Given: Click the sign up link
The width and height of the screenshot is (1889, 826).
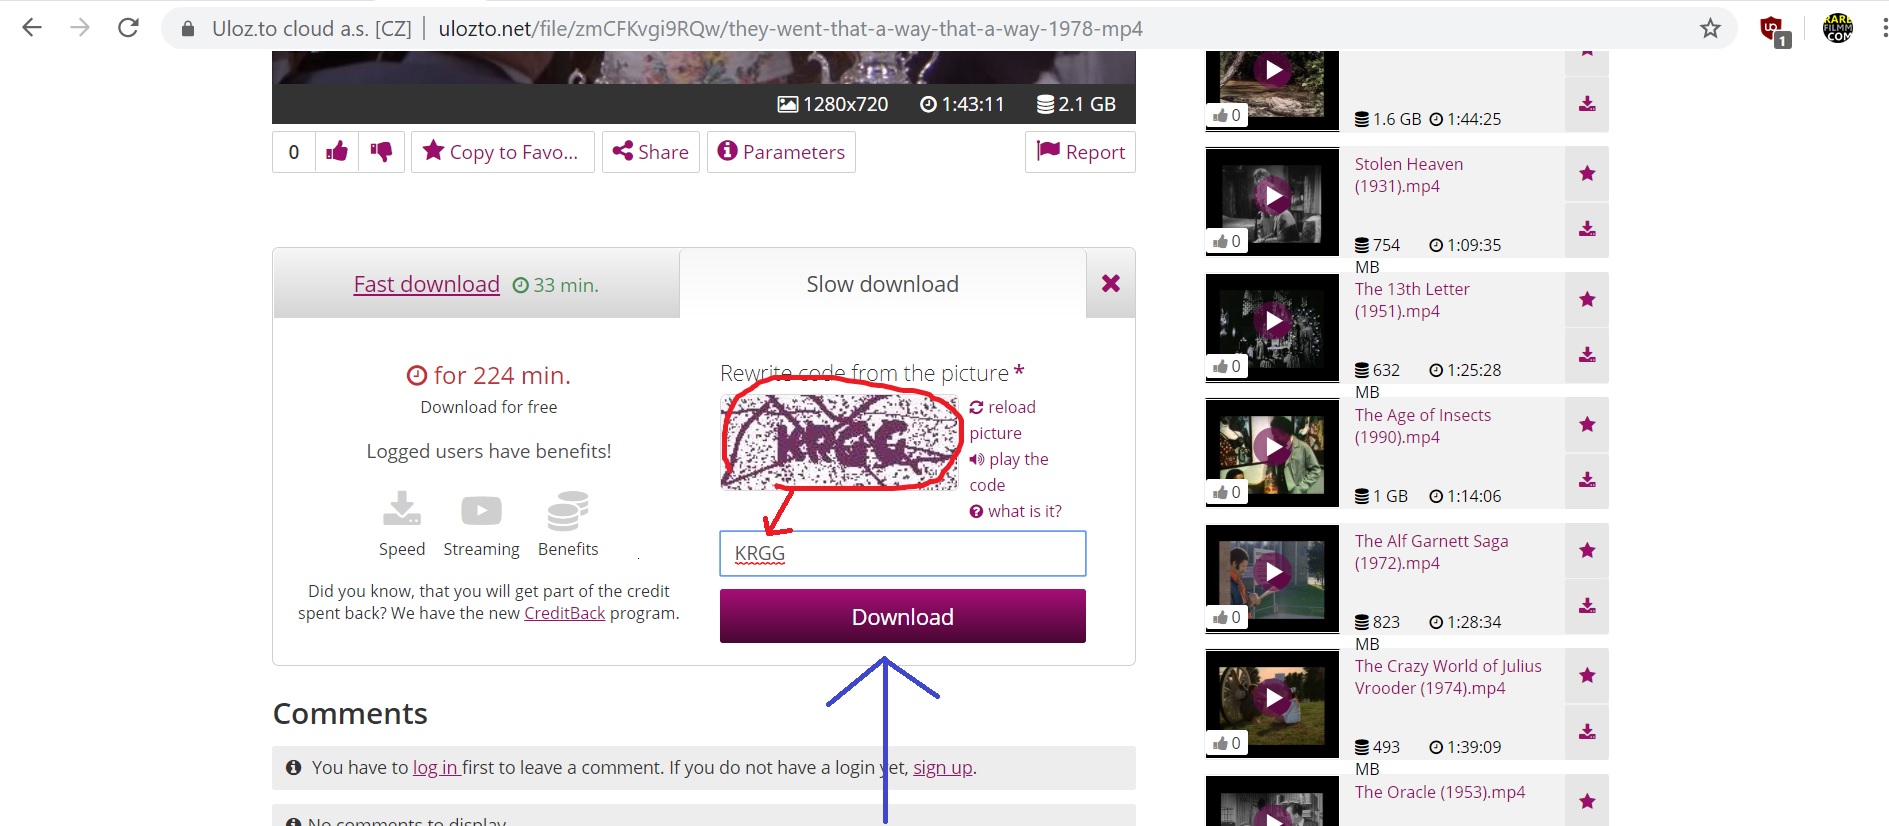Looking at the screenshot, I should pos(942,767).
